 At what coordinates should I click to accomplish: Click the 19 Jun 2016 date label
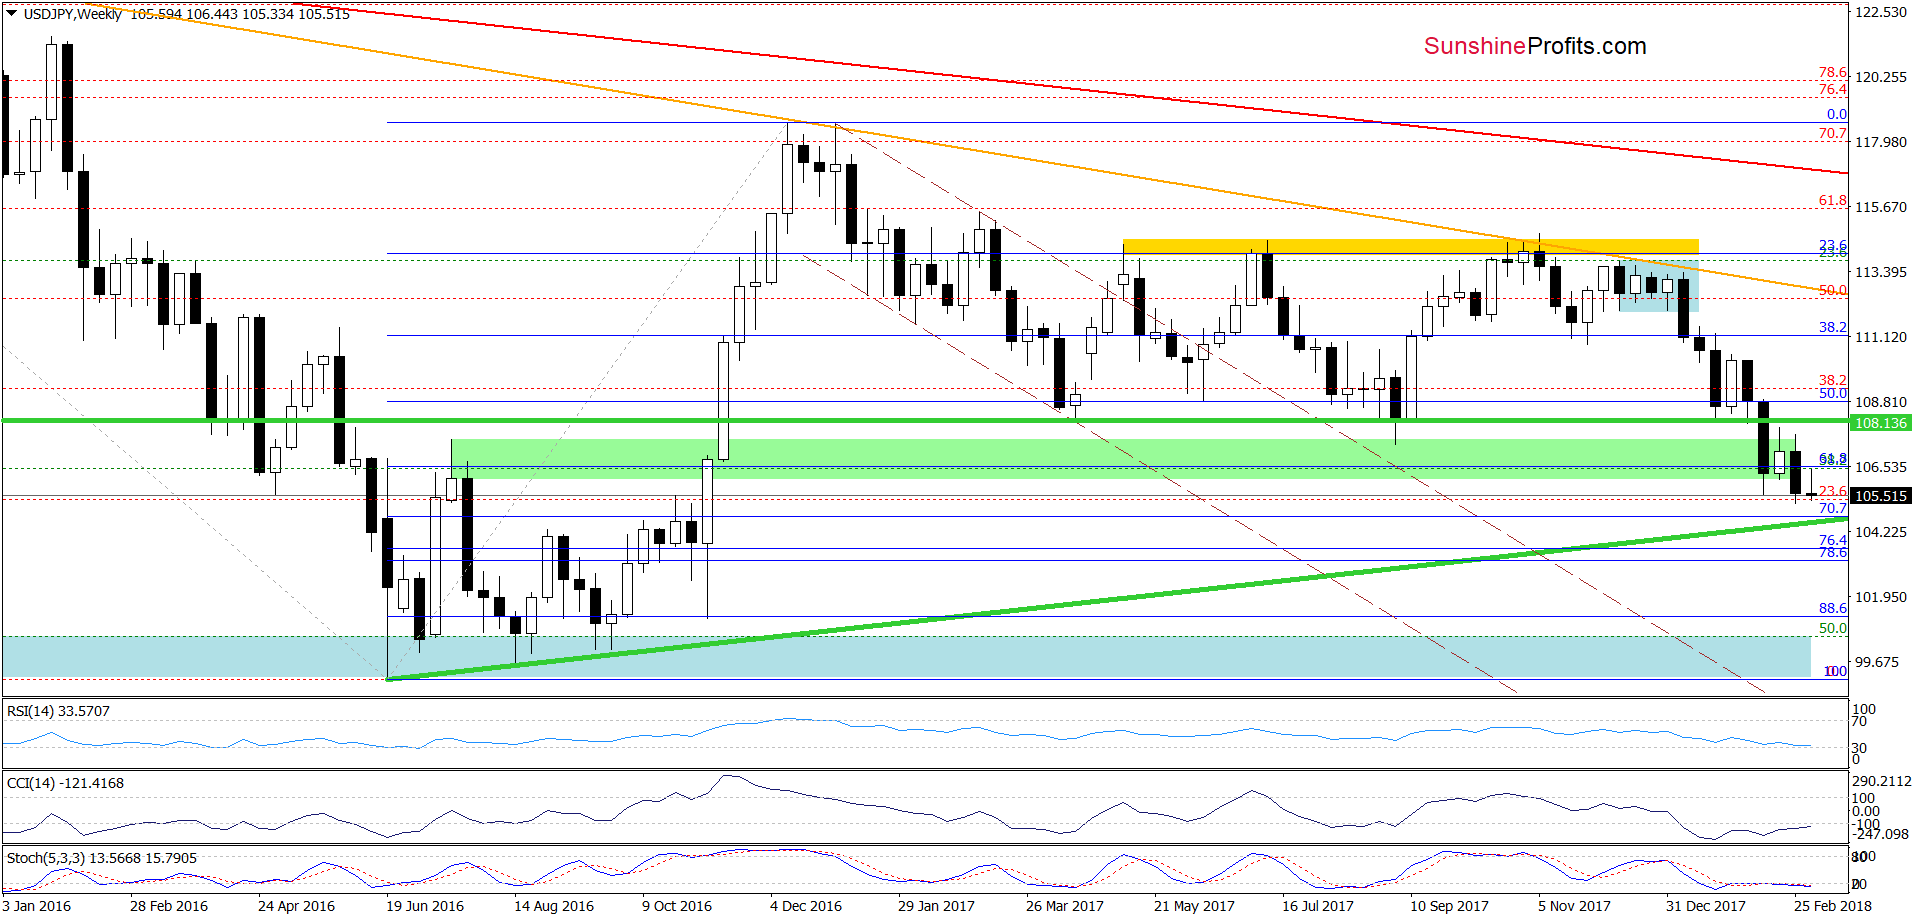(x=425, y=906)
